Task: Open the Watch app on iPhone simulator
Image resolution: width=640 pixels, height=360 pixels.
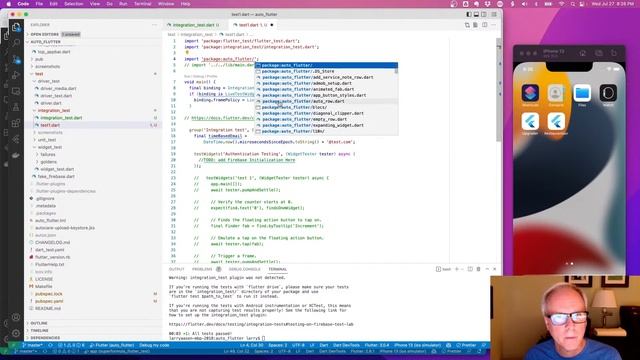Action: [608, 93]
